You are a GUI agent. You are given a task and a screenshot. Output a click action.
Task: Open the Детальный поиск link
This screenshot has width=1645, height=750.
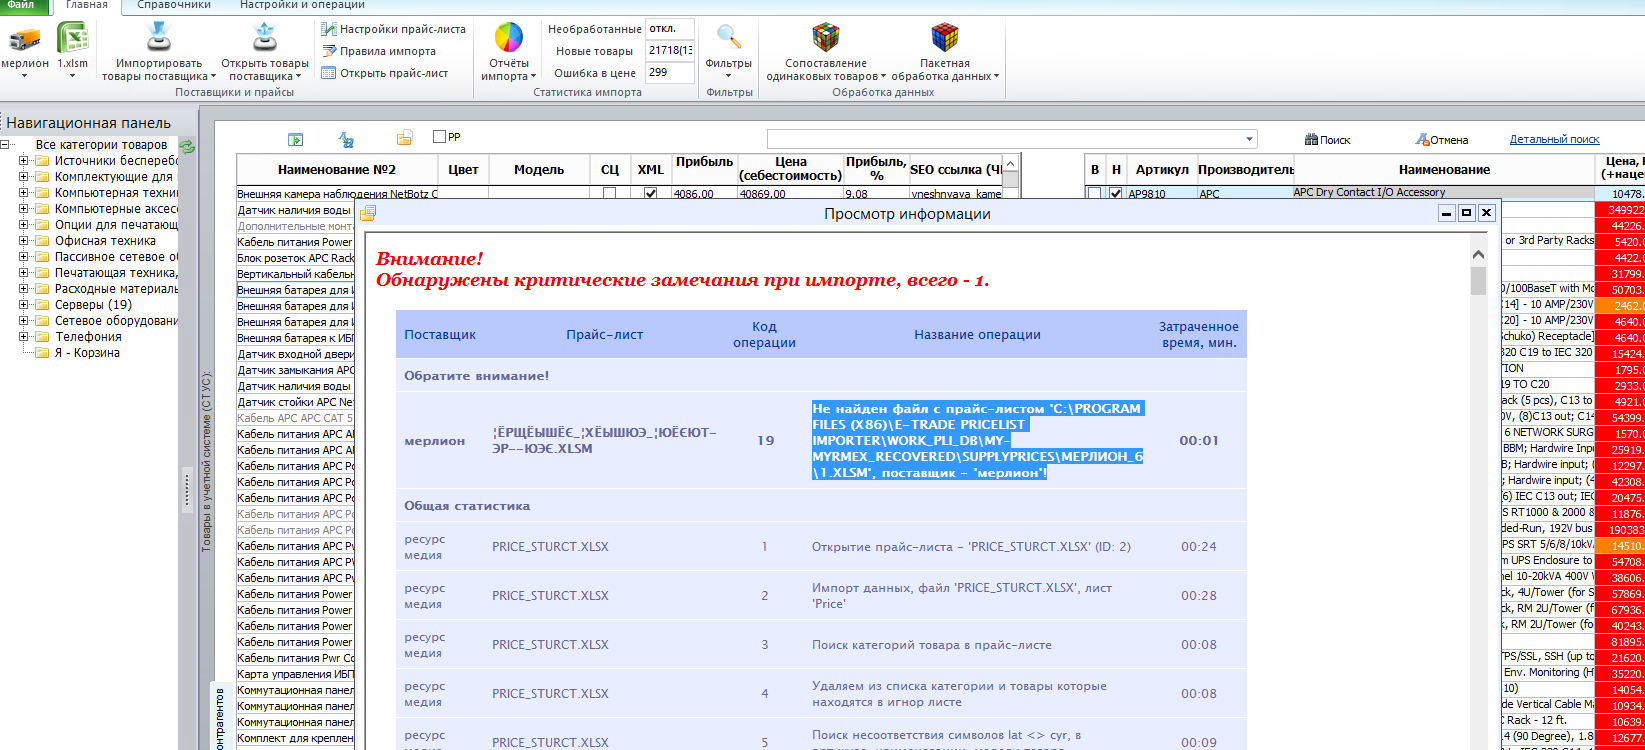(x=1554, y=139)
